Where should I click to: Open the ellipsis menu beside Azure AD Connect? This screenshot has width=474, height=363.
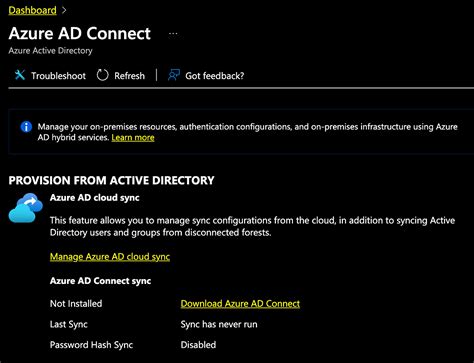tap(173, 34)
